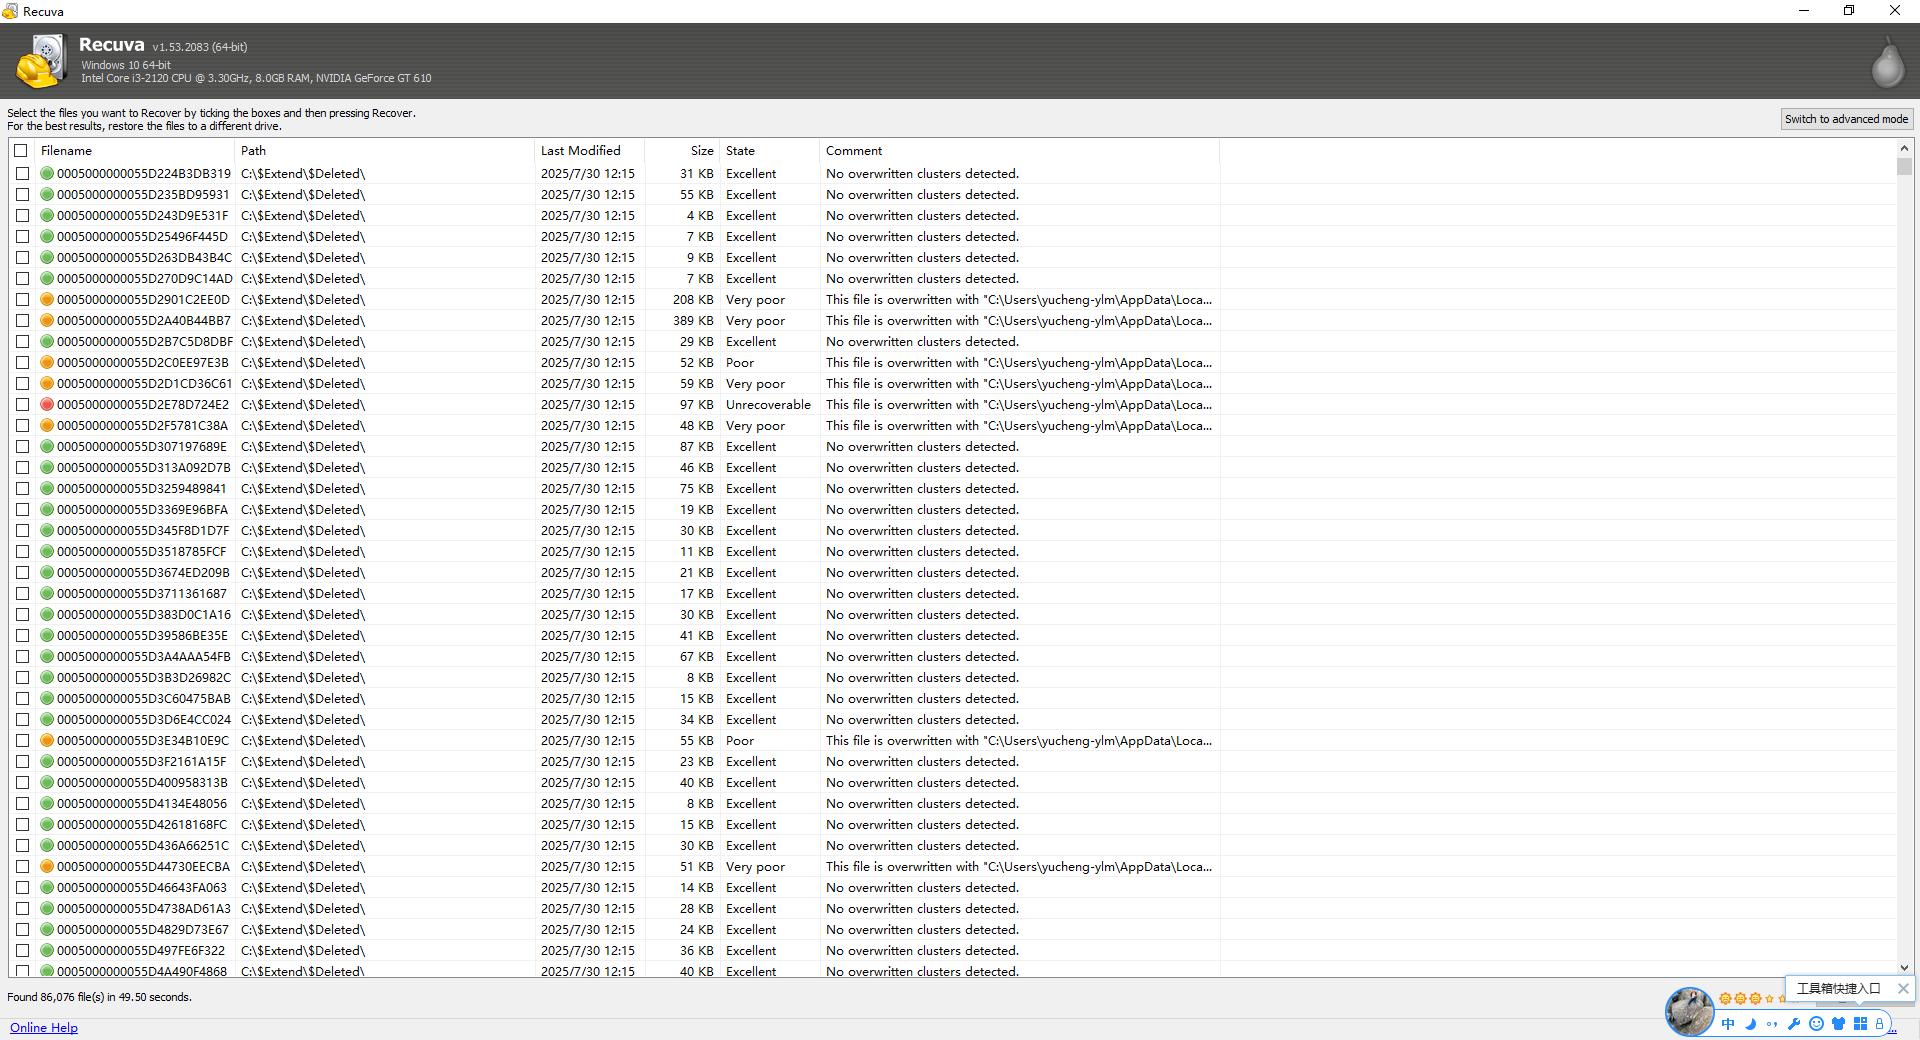
Task: Tick checkbox for file 0005000000055D3A4AAA54FB
Action: [22, 656]
